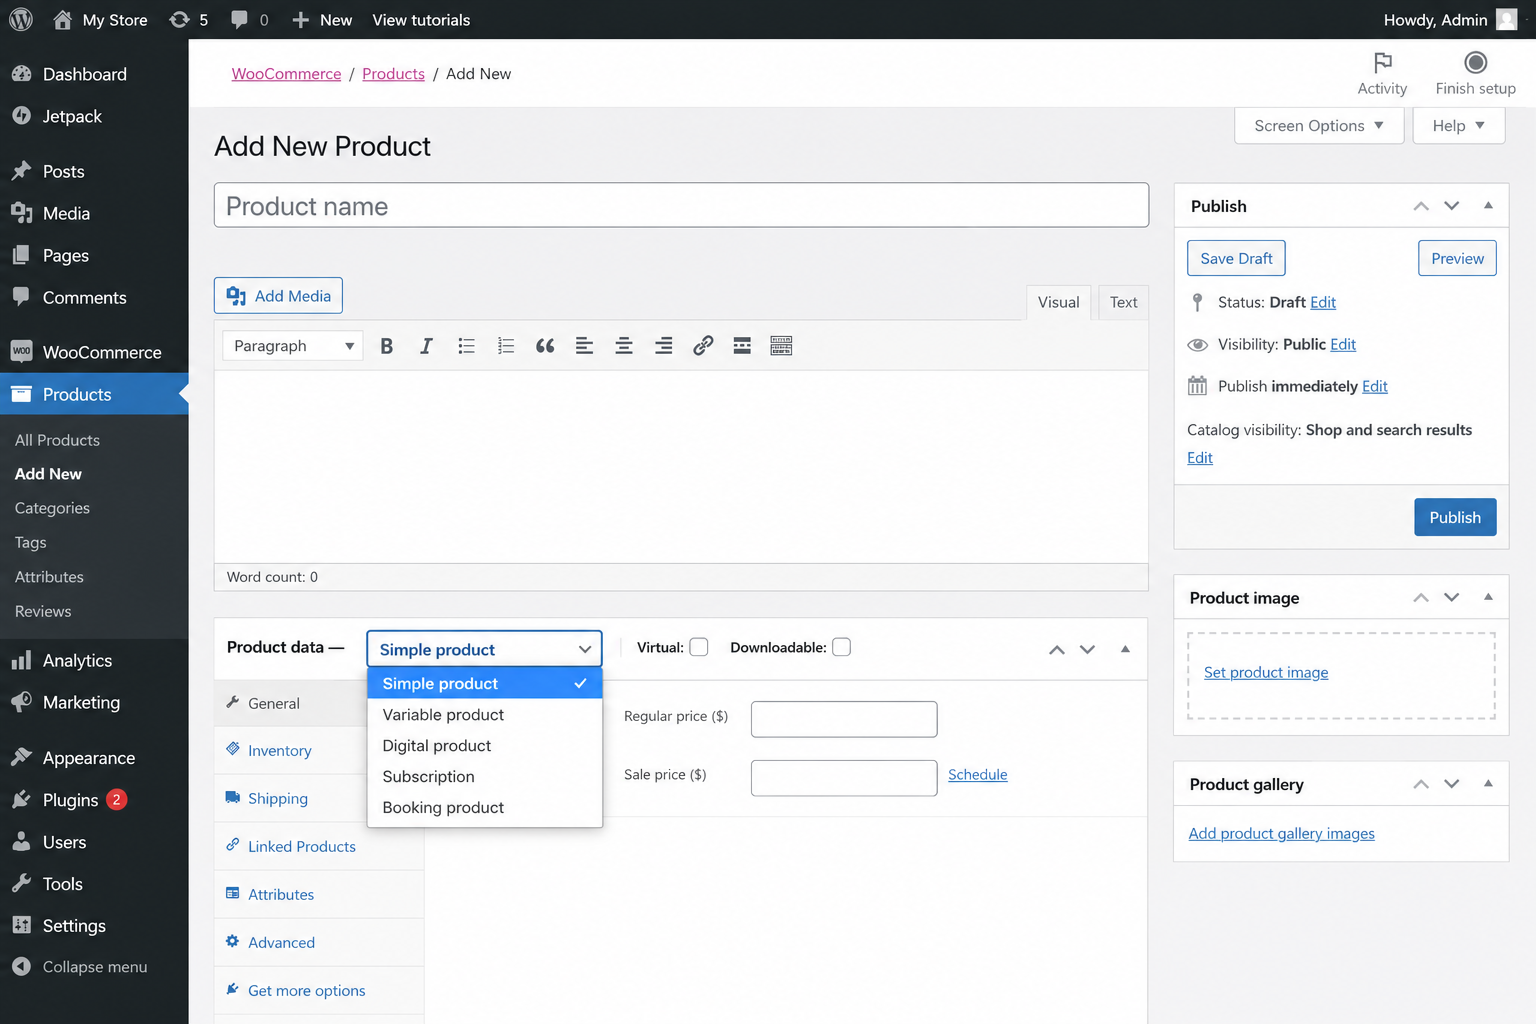
Task: Open the Activity flag panel
Action: [x=1382, y=74]
